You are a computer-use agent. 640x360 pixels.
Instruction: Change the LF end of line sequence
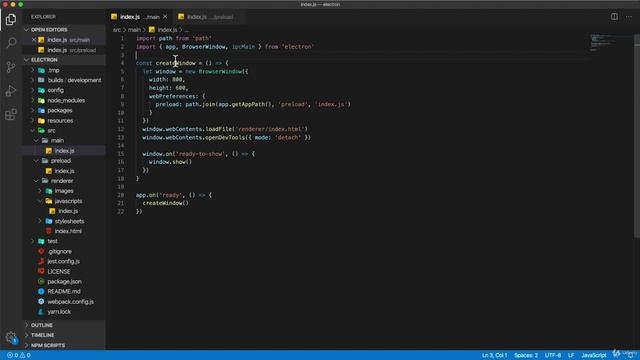pos(571,356)
